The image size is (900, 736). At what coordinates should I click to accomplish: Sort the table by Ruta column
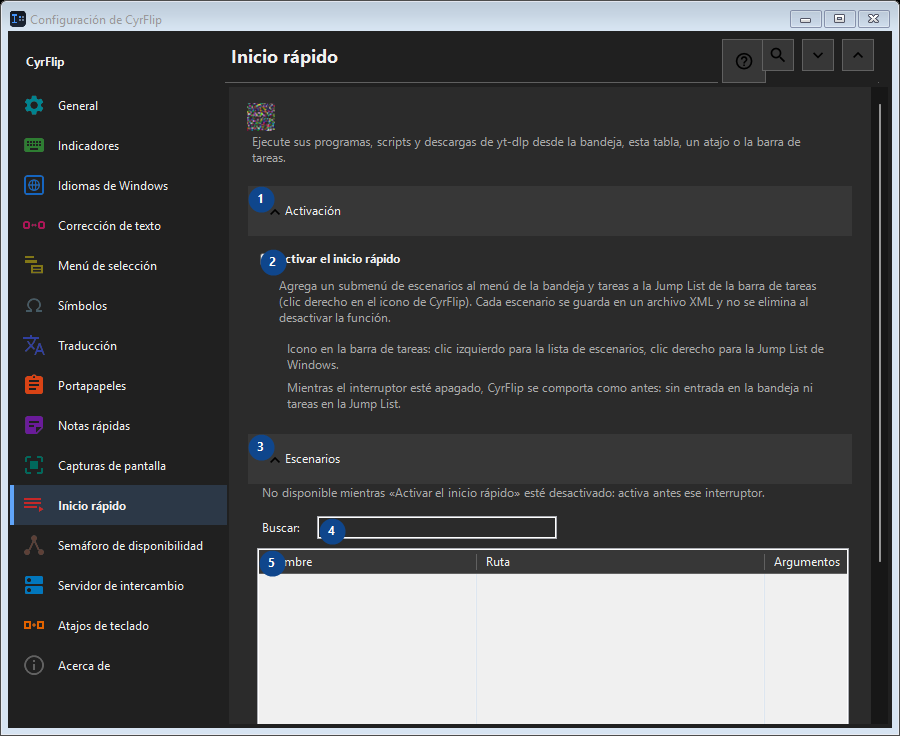coord(620,562)
